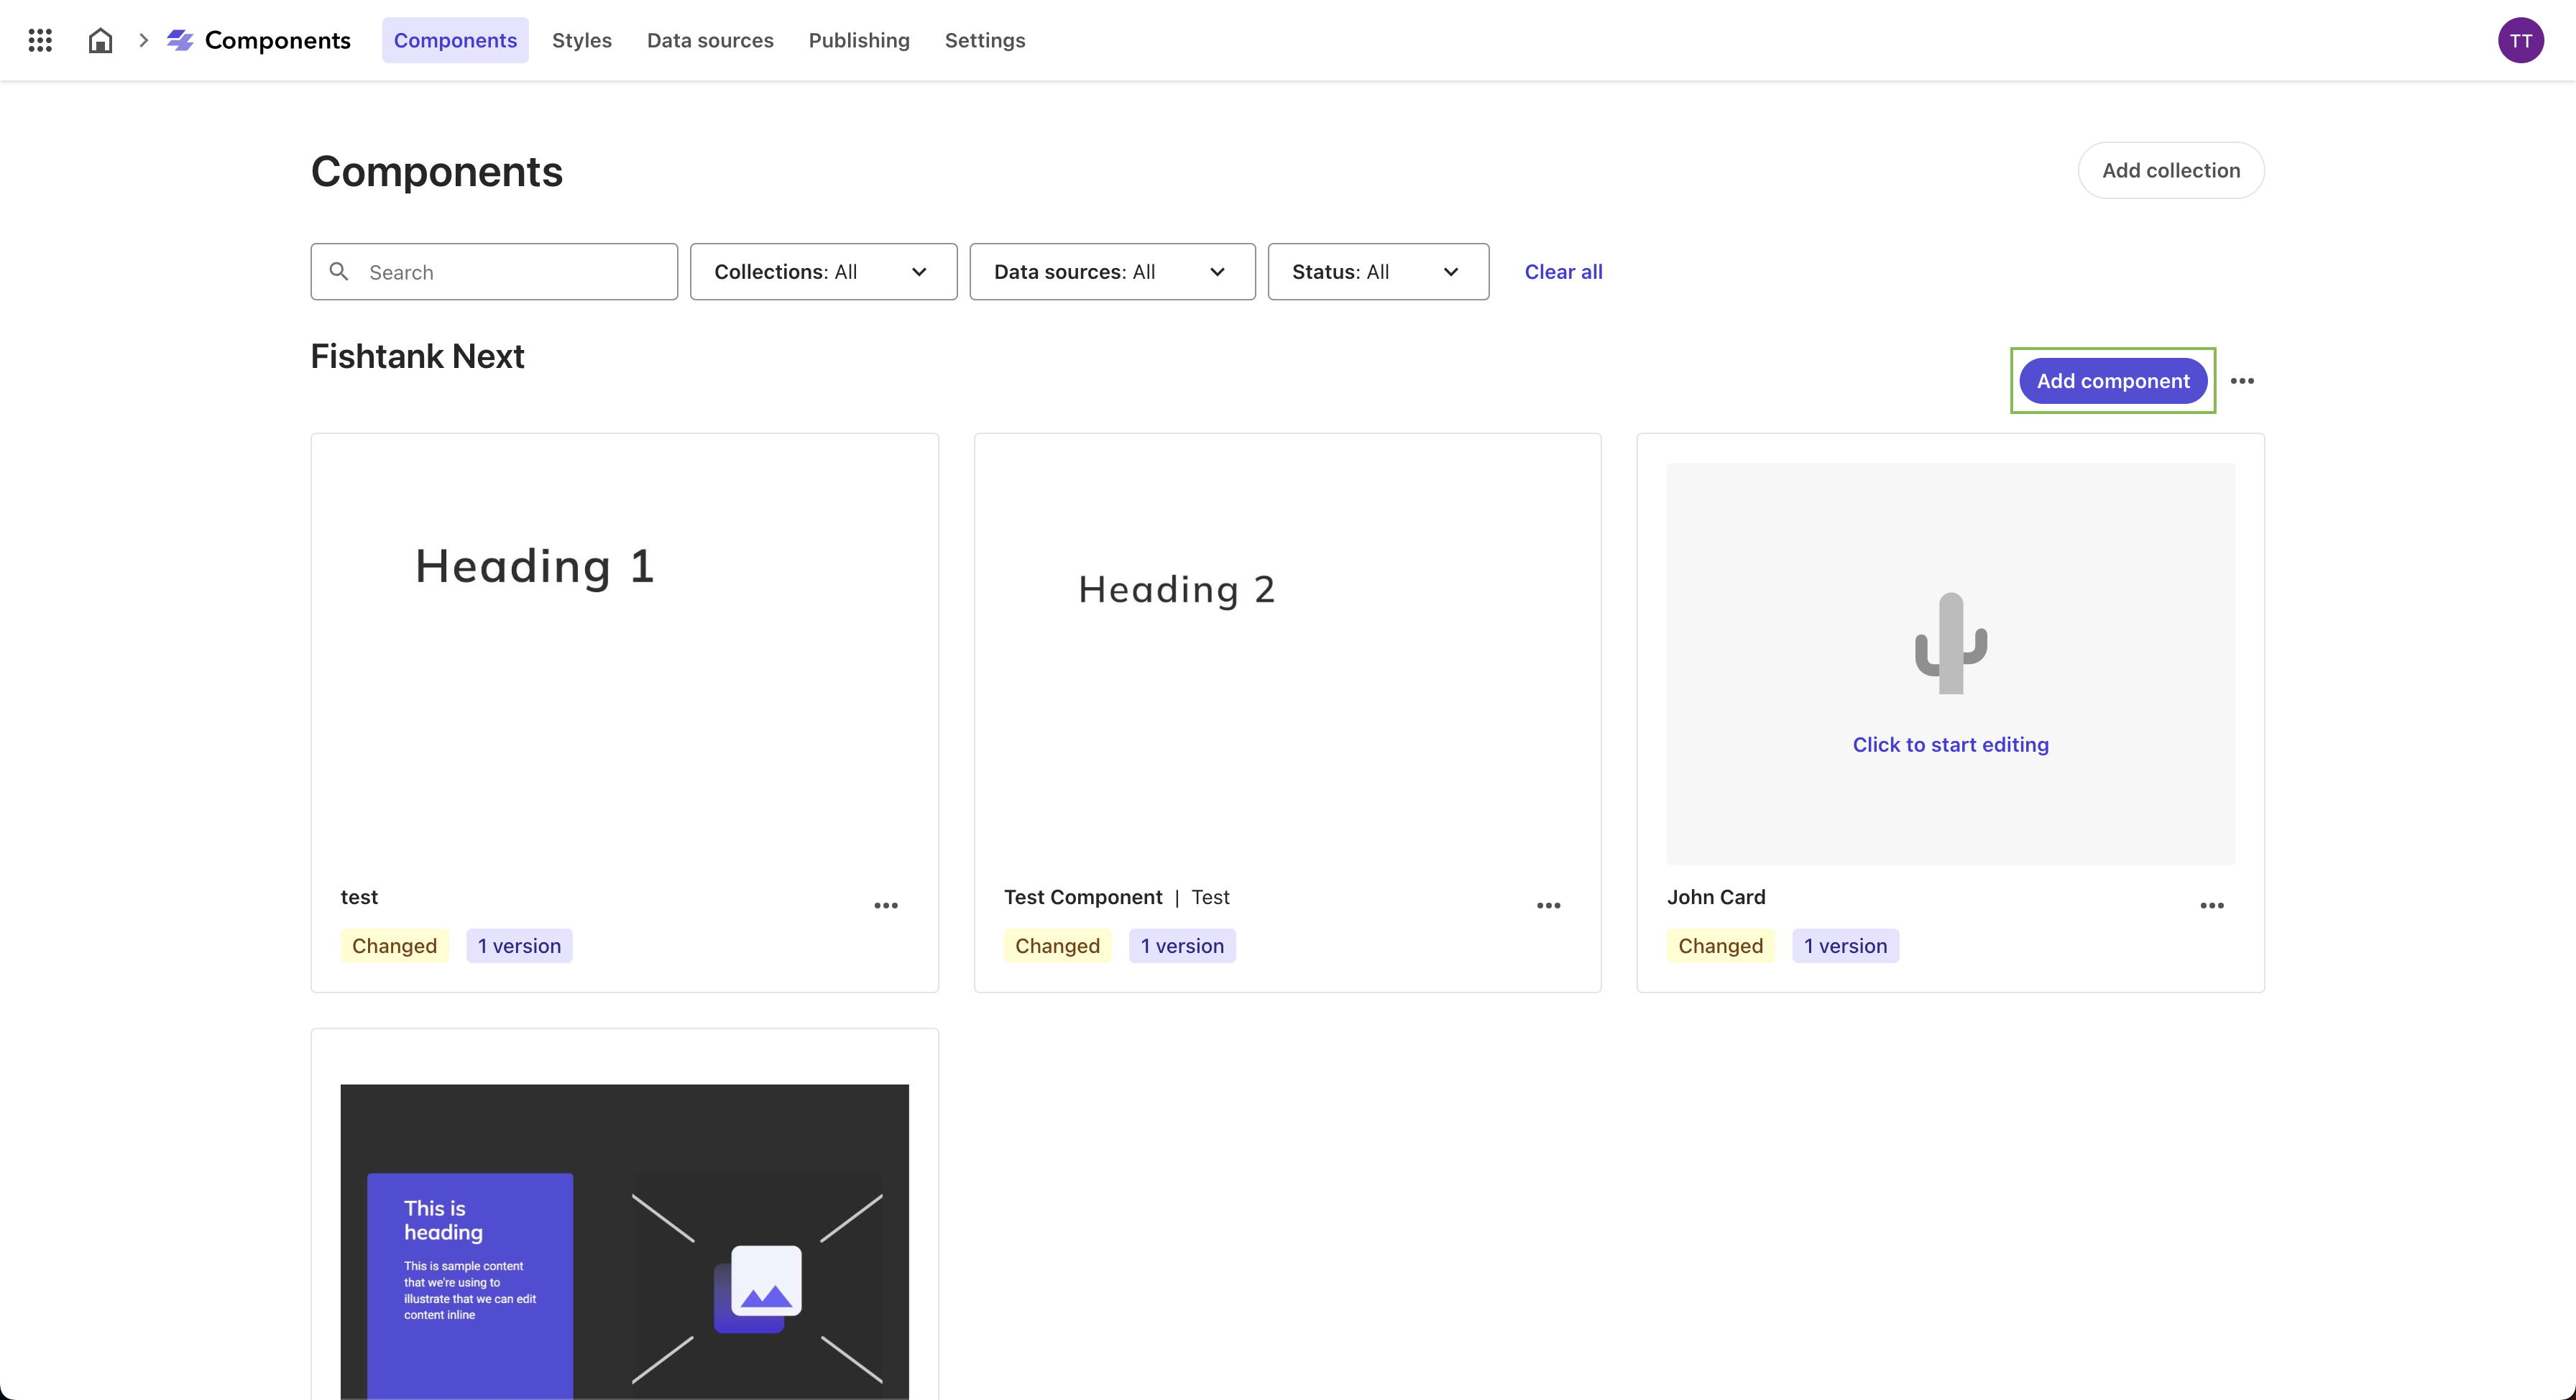This screenshot has width=2576, height=1400.
Task: Open the Collections: All dropdown
Action: coord(822,271)
